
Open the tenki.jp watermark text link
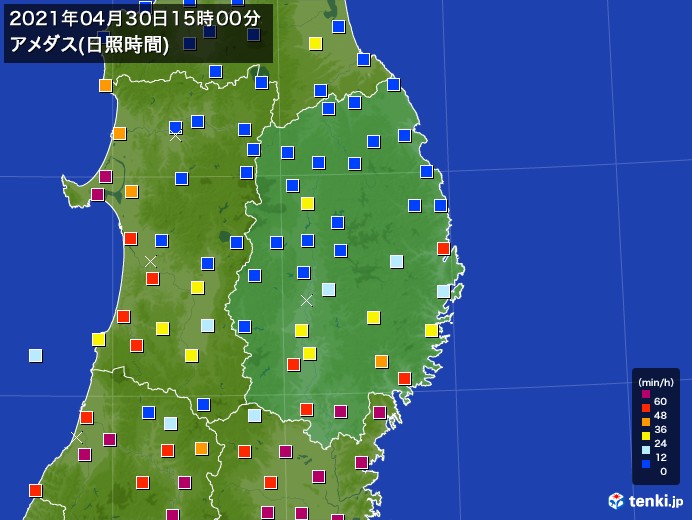[656, 501]
